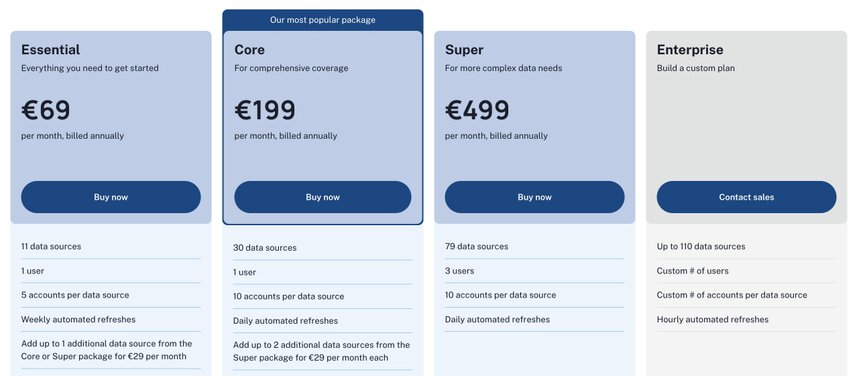859x376 pixels.
Task: Click the €499 price
Action: pos(477,110)
